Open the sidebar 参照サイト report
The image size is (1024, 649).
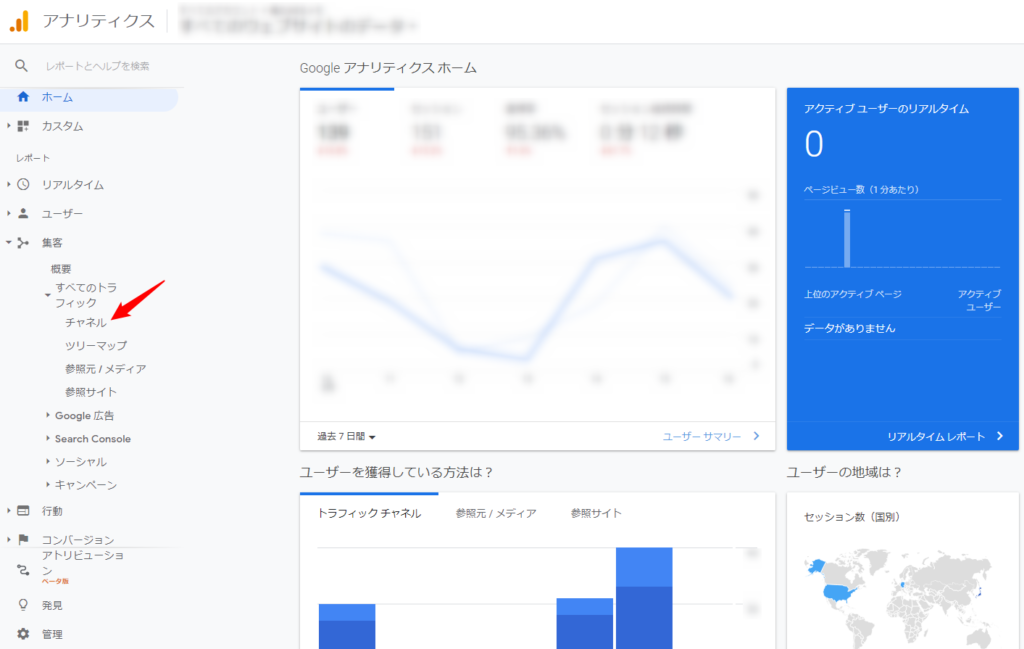(x=91, y=392)
